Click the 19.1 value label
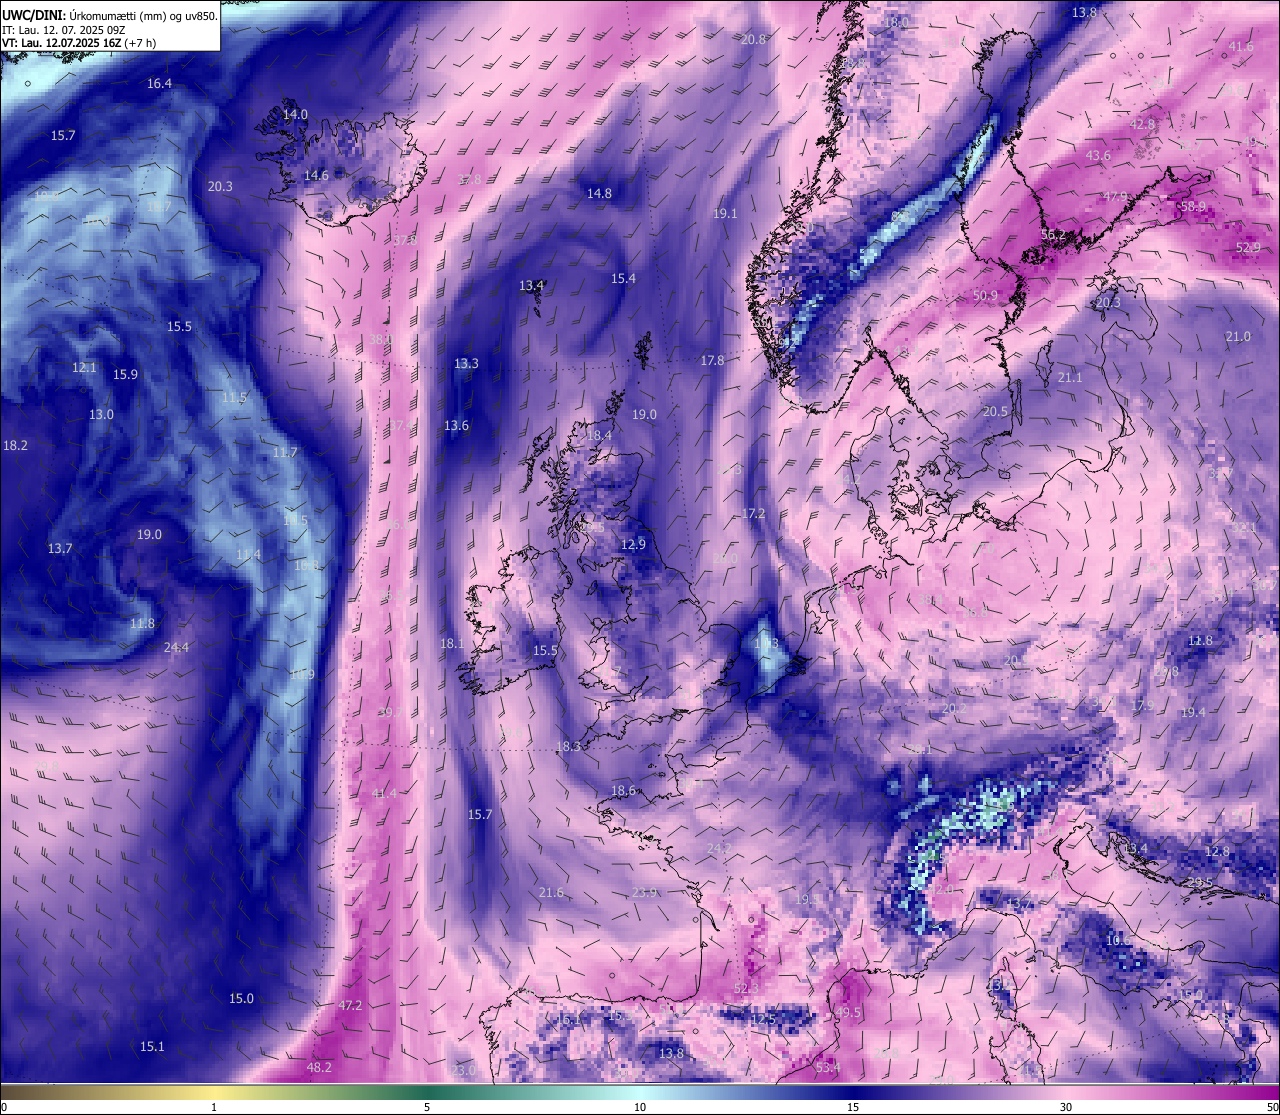 tap(725, 214)
